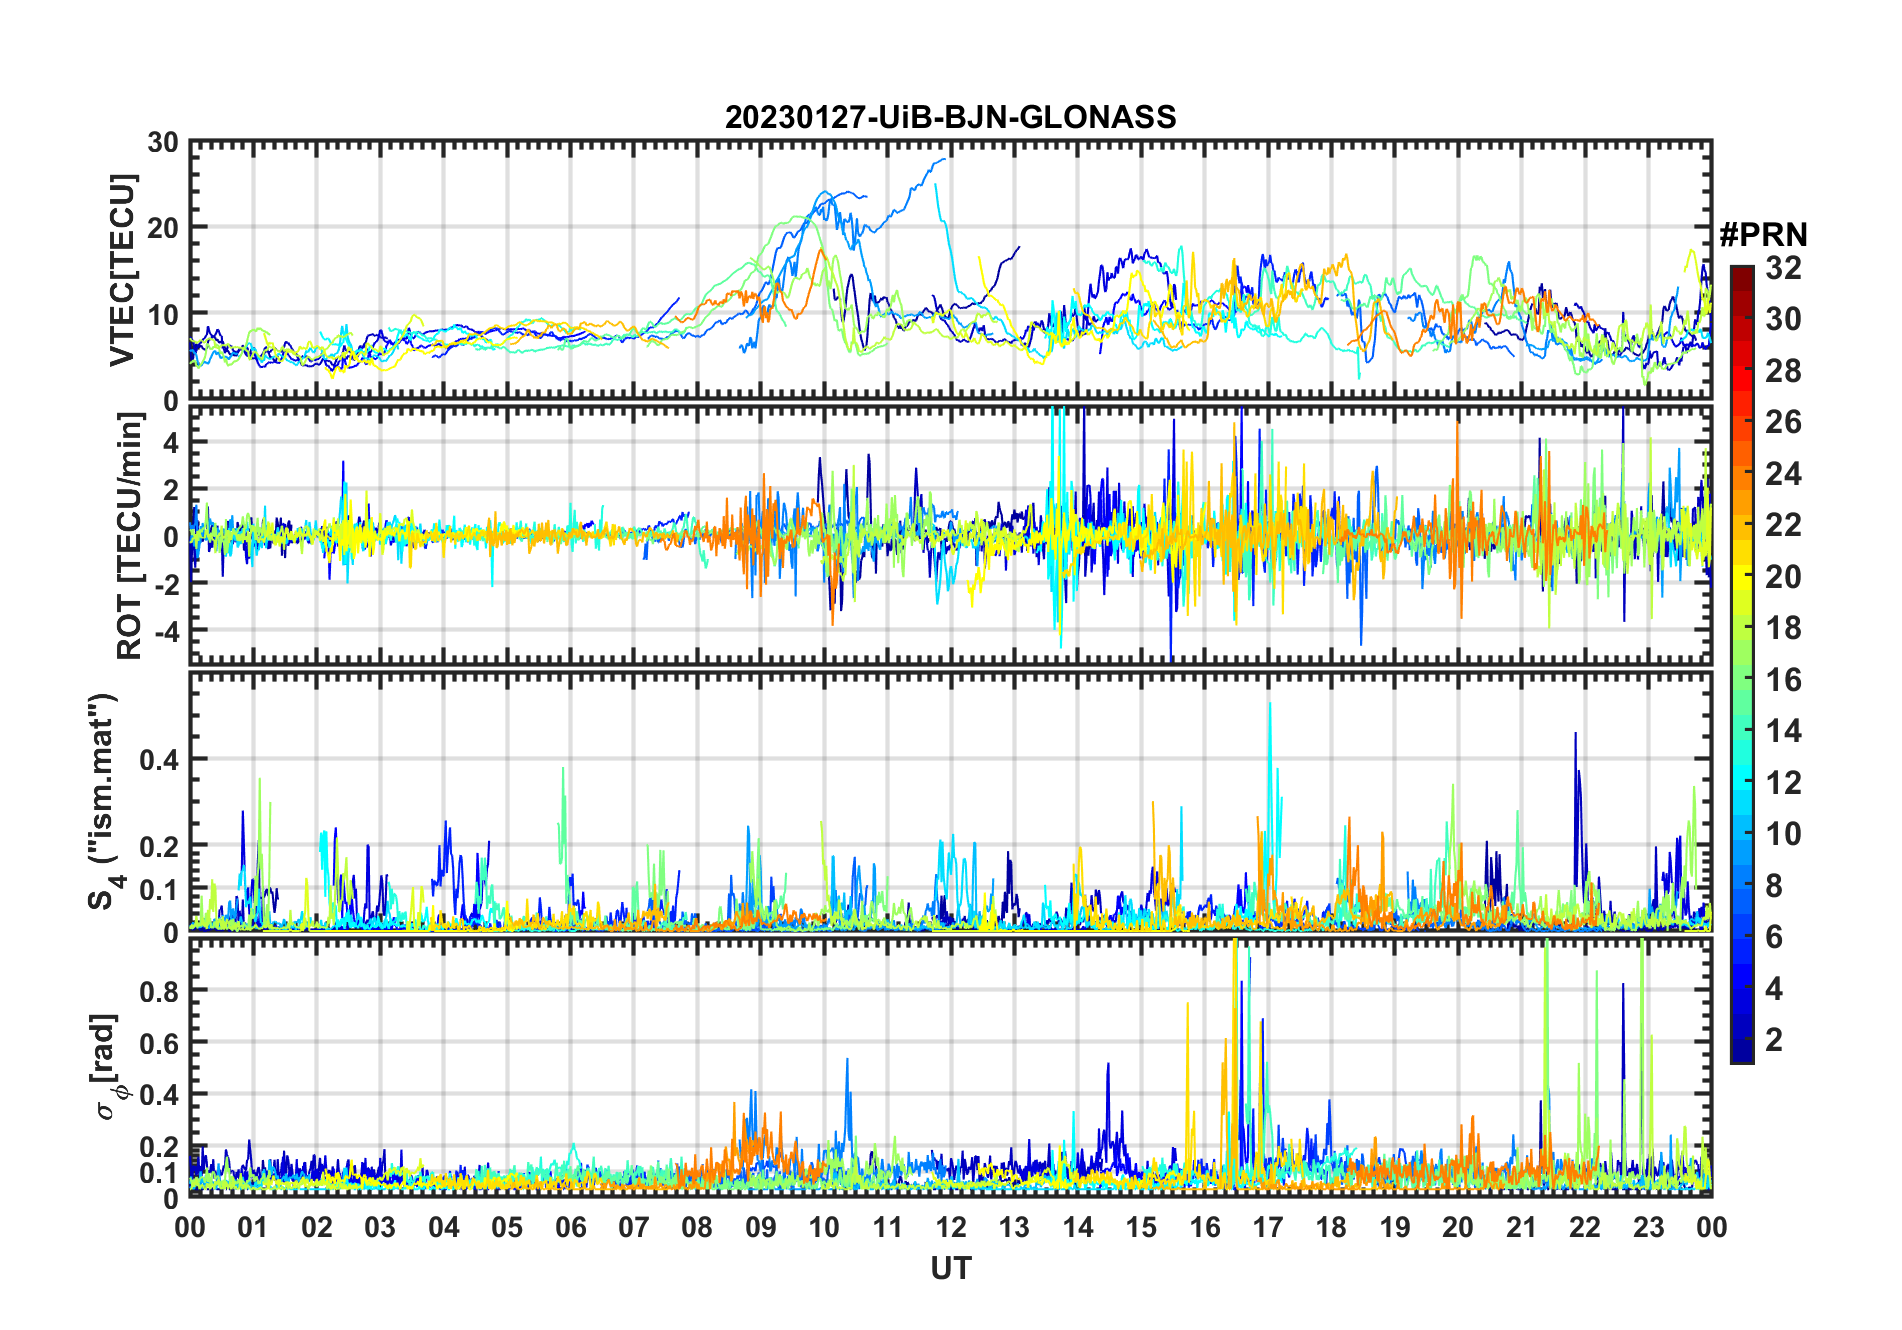The image size is (1902, 1330).
Task: Select the 06 hour tick on the UT axis
Action: click(x=570, y=1227)
